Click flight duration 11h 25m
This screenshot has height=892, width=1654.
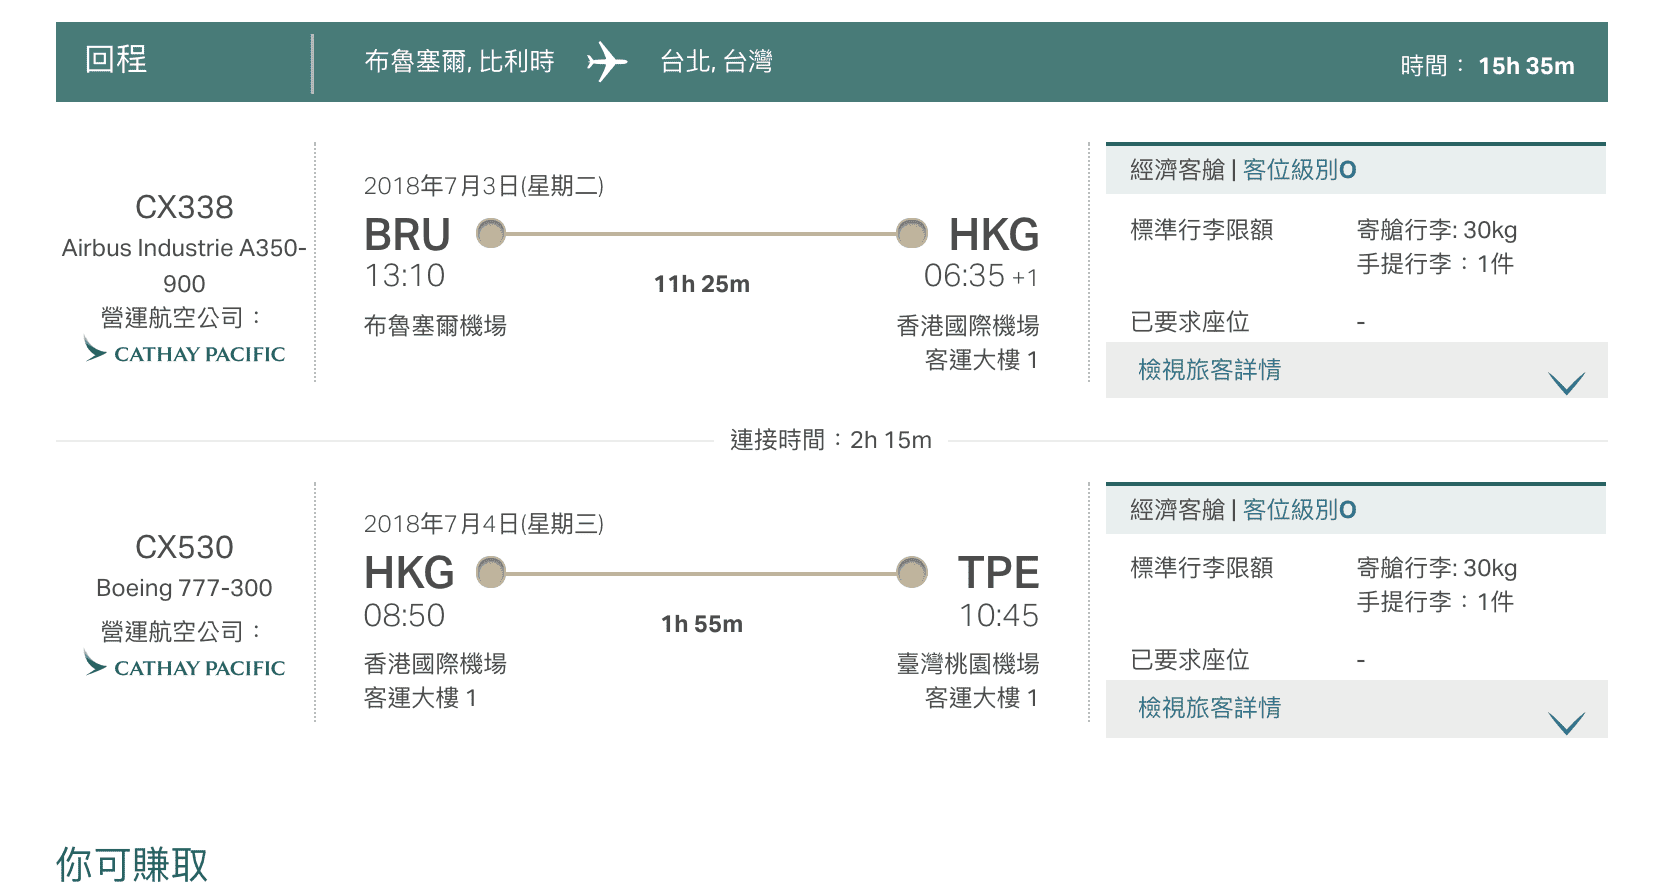(x=702, y=284)
